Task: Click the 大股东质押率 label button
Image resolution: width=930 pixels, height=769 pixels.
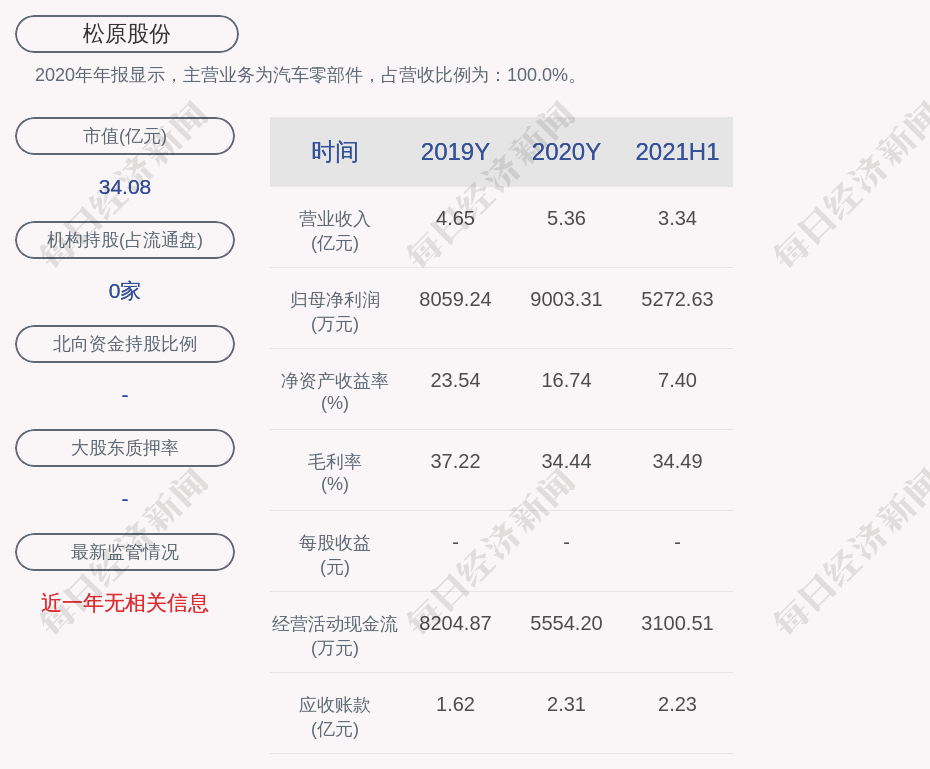Action: point(125,448)
